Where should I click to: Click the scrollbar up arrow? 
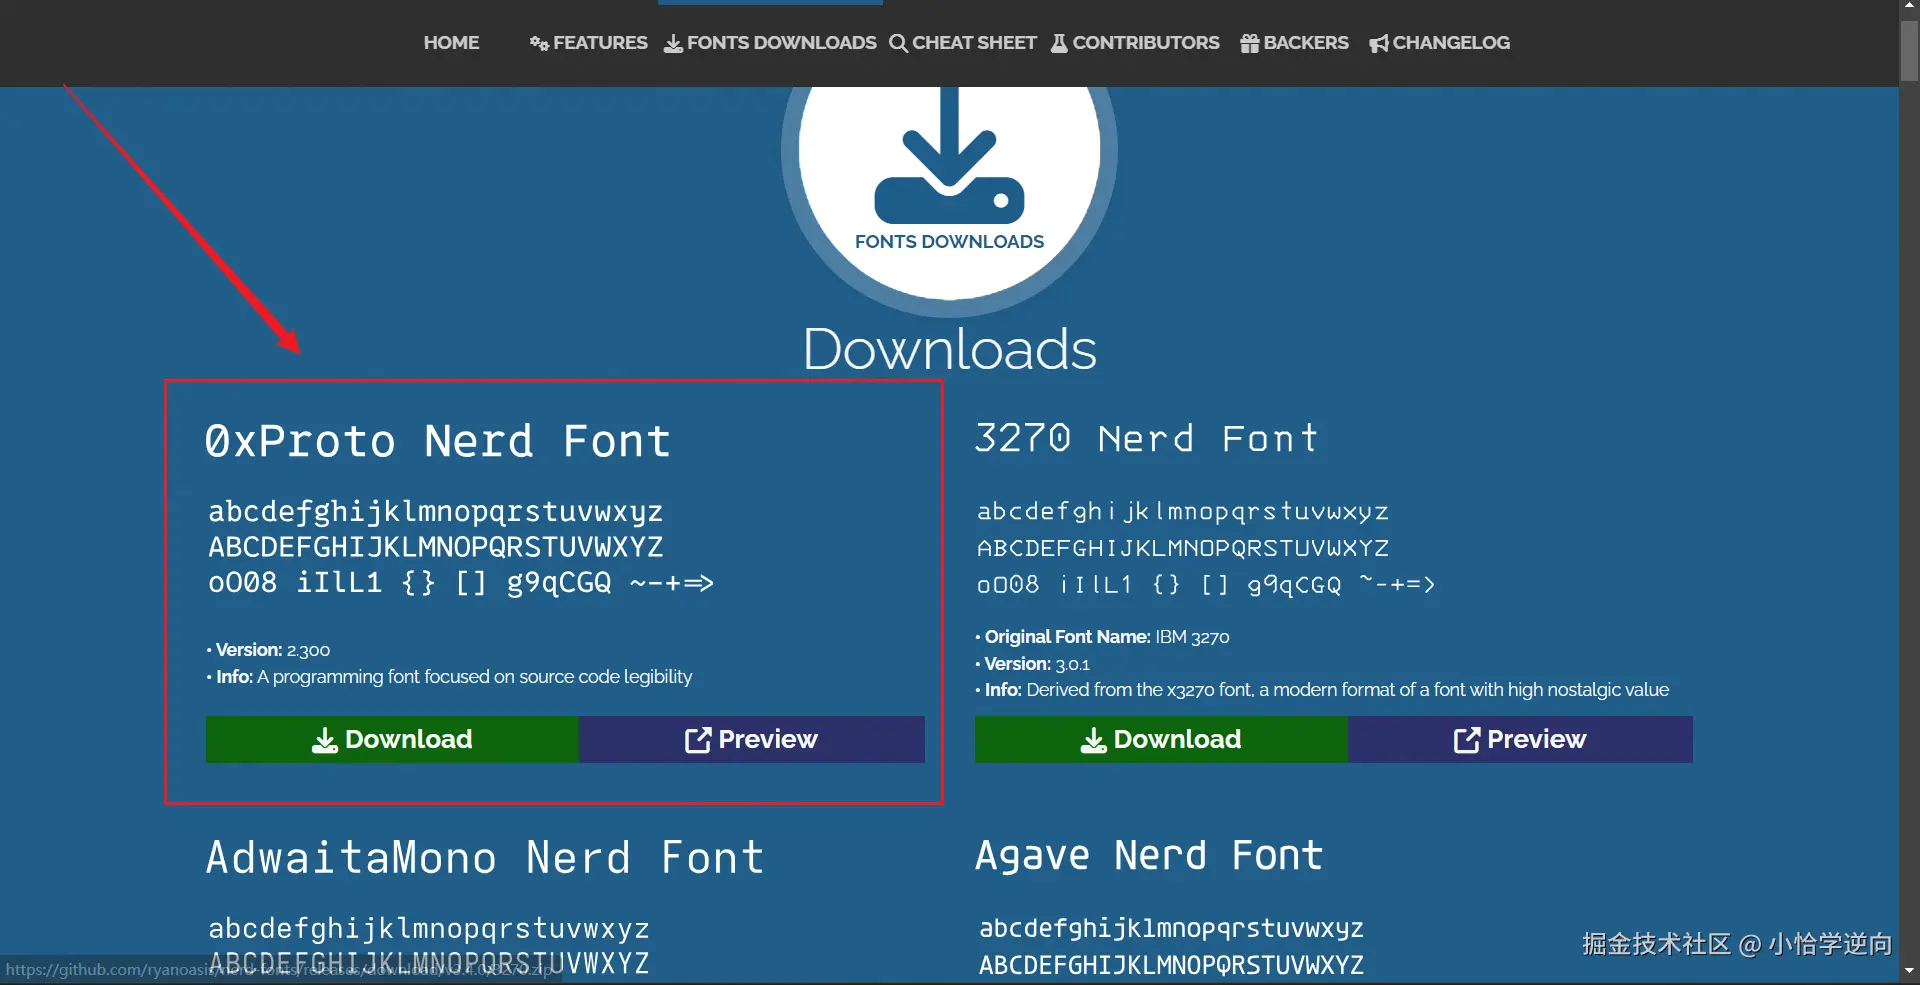point(1910,7)
